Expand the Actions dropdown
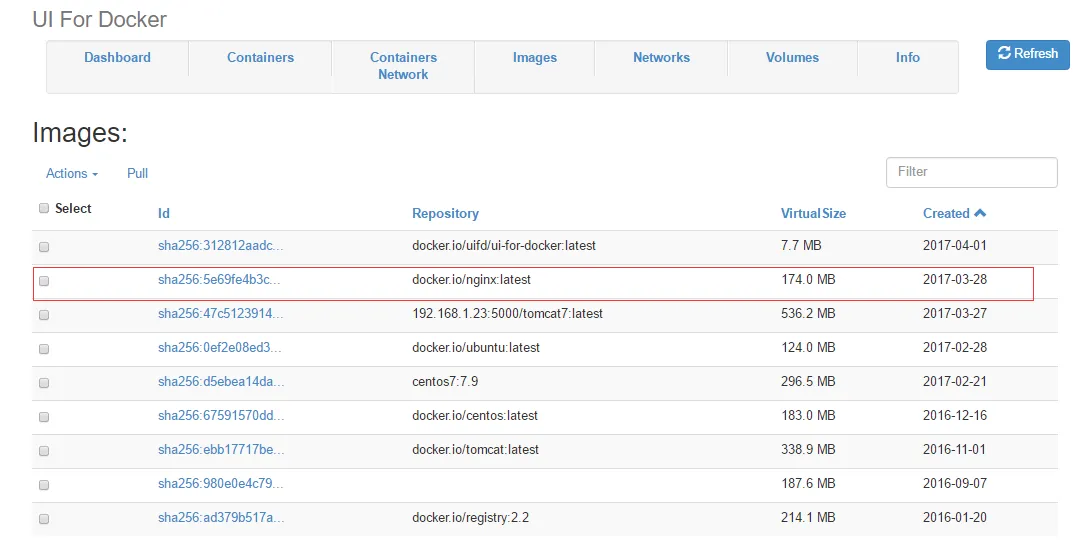This screenshot has width=1074, height=554. coord(72,174)
